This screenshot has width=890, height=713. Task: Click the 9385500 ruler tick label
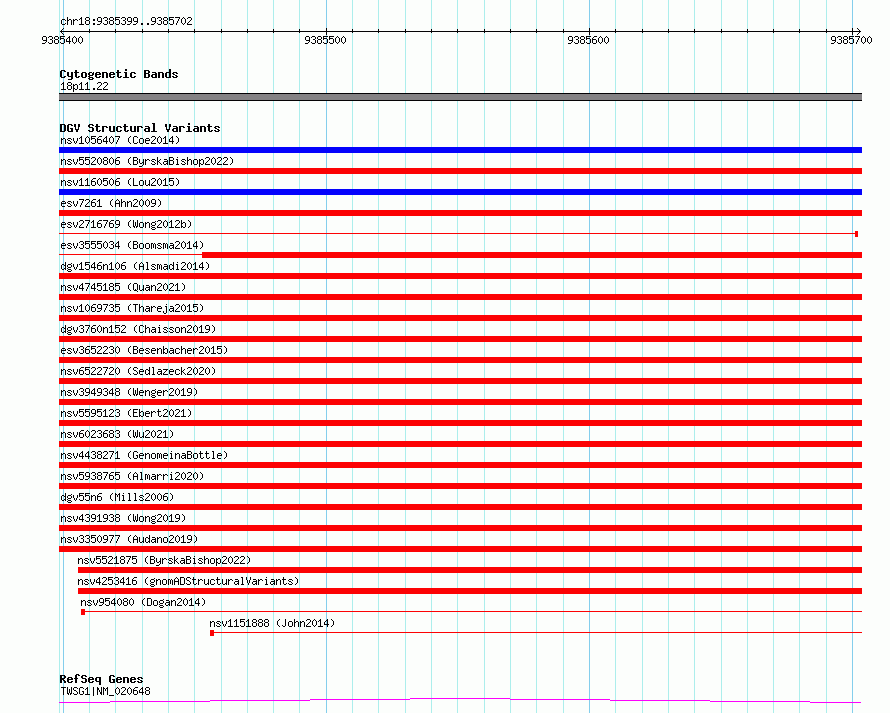tap(325, 40)
